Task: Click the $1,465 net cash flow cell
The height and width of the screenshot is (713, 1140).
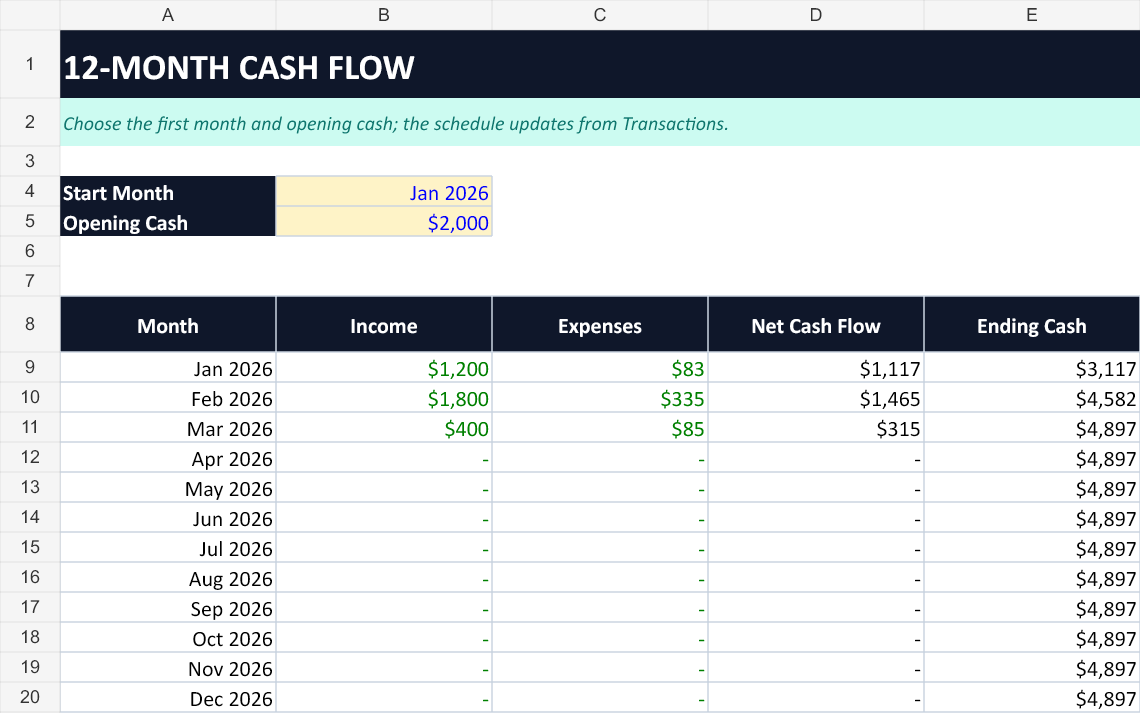Action: pyautogui.click(x=816, y=398)
